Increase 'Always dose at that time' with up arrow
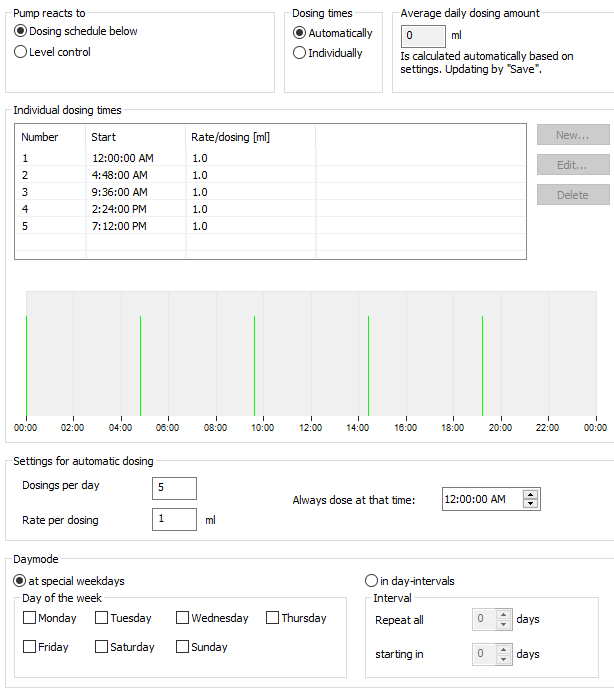Viewport: 614px width, 689px height. point(530,494)
